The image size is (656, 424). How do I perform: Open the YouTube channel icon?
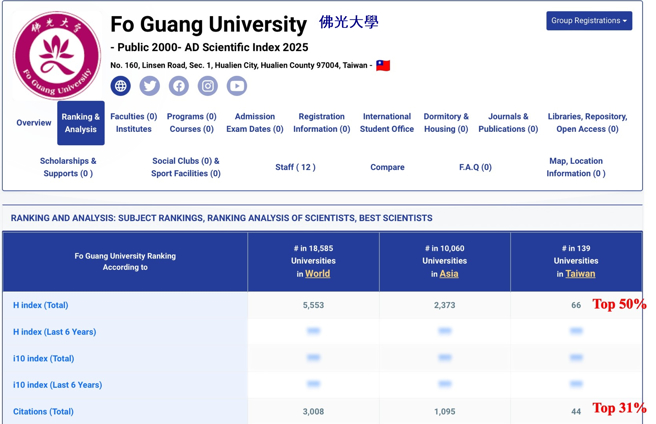pos(237,86)
